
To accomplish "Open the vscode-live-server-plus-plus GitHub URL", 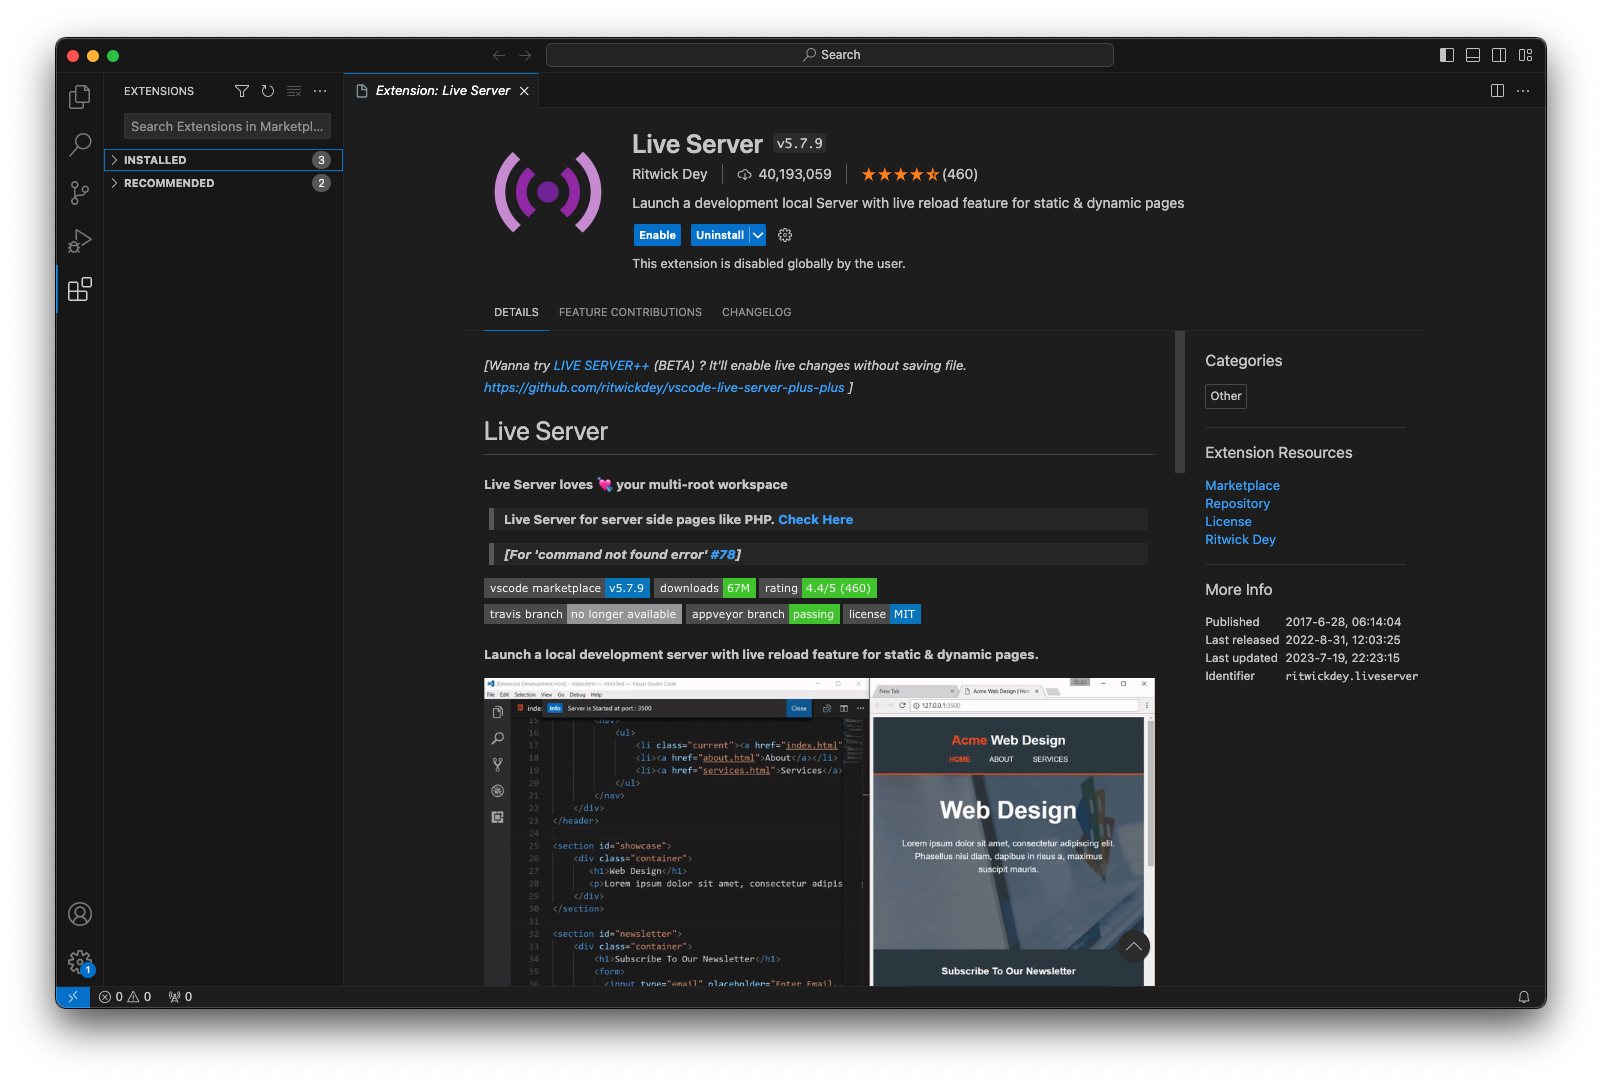I will pyautogui.click(x=664, y=388).
